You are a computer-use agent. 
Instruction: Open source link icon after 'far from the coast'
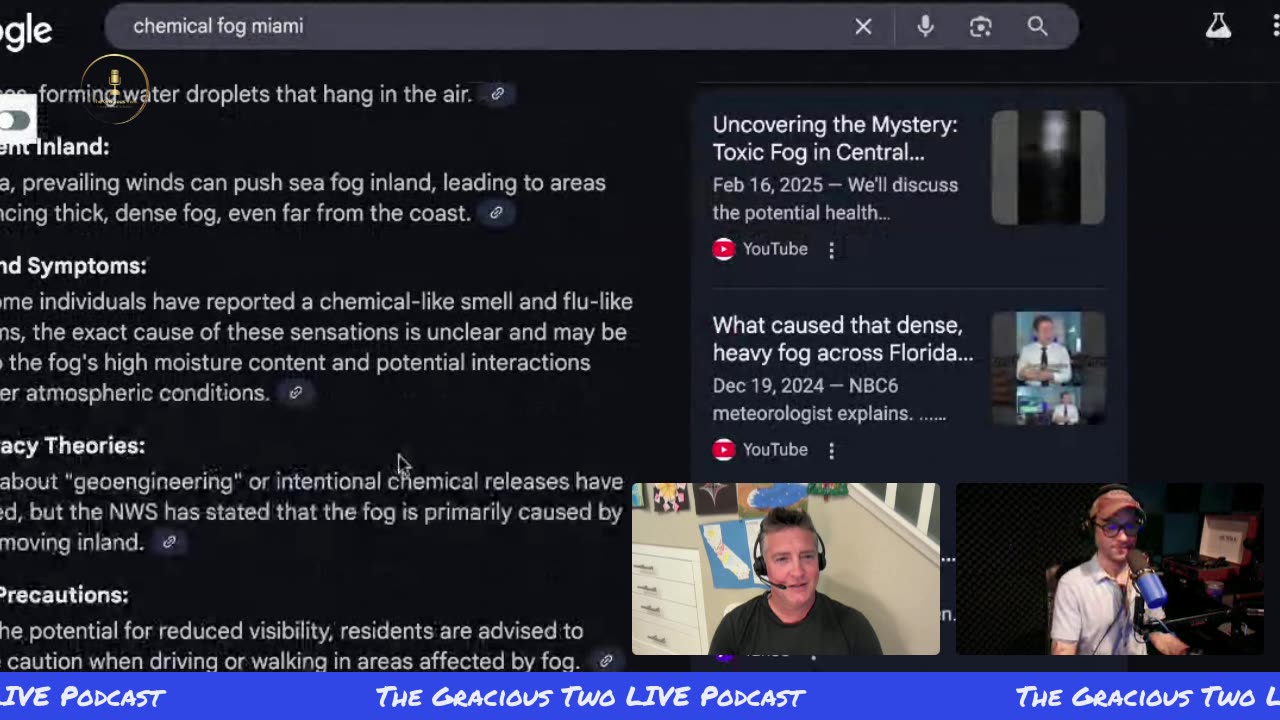[x=496, y=213]
